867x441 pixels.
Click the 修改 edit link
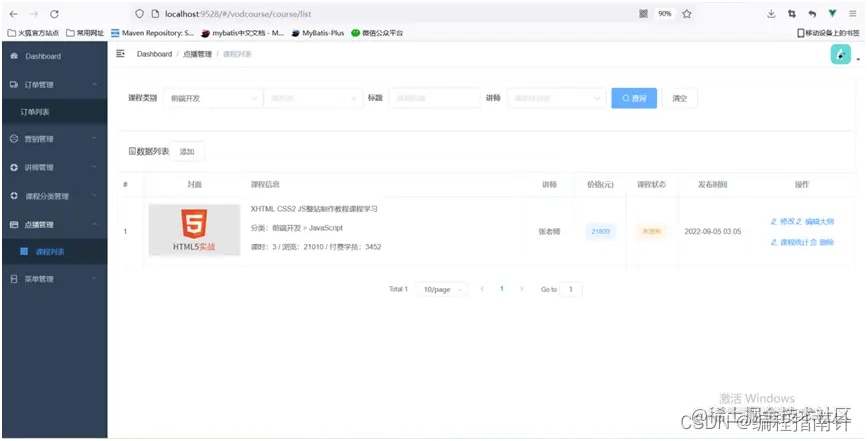(x=782, y=221)
